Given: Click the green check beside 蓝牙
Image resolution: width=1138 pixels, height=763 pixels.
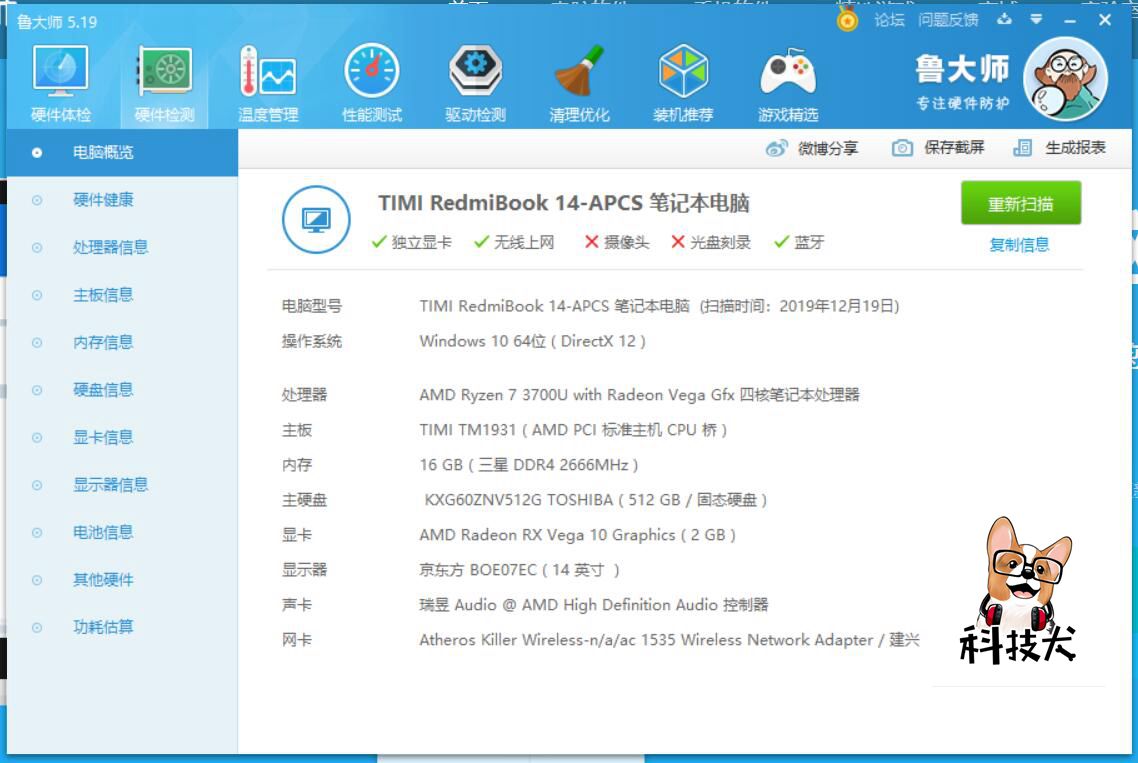Looking at the screenshot, I should (782, 242).
